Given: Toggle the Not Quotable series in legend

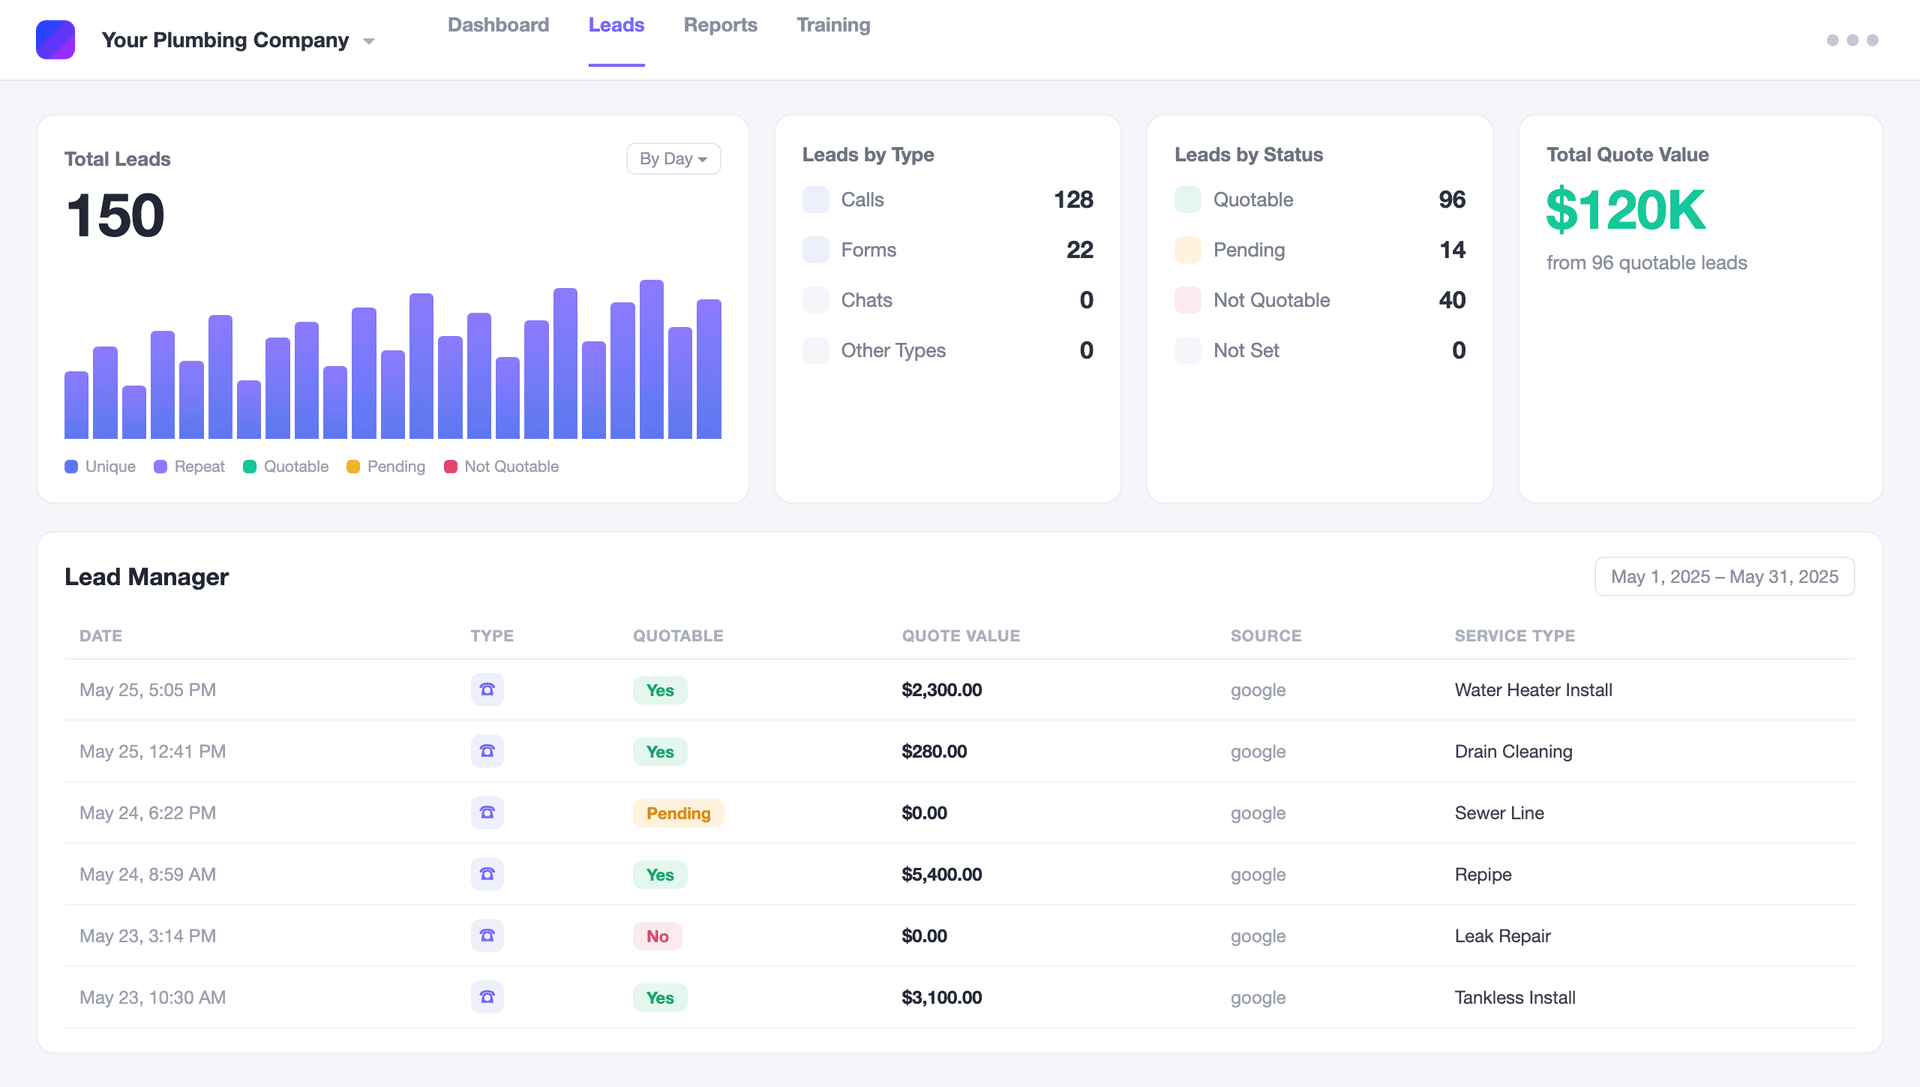Looking at the screenshot, I should coord(502,466).
